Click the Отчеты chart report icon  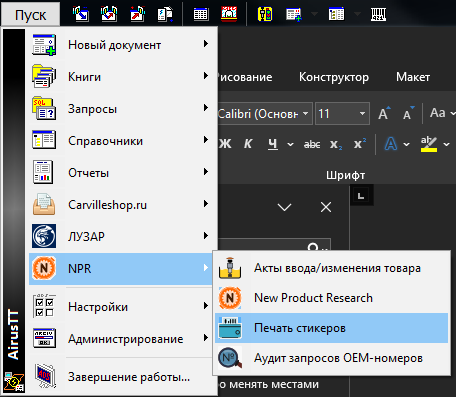(43, 172)
